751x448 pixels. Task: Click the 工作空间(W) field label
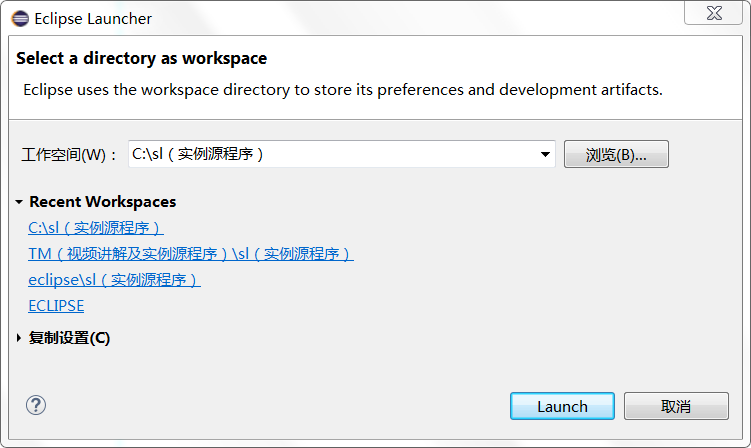coord(69,155)
